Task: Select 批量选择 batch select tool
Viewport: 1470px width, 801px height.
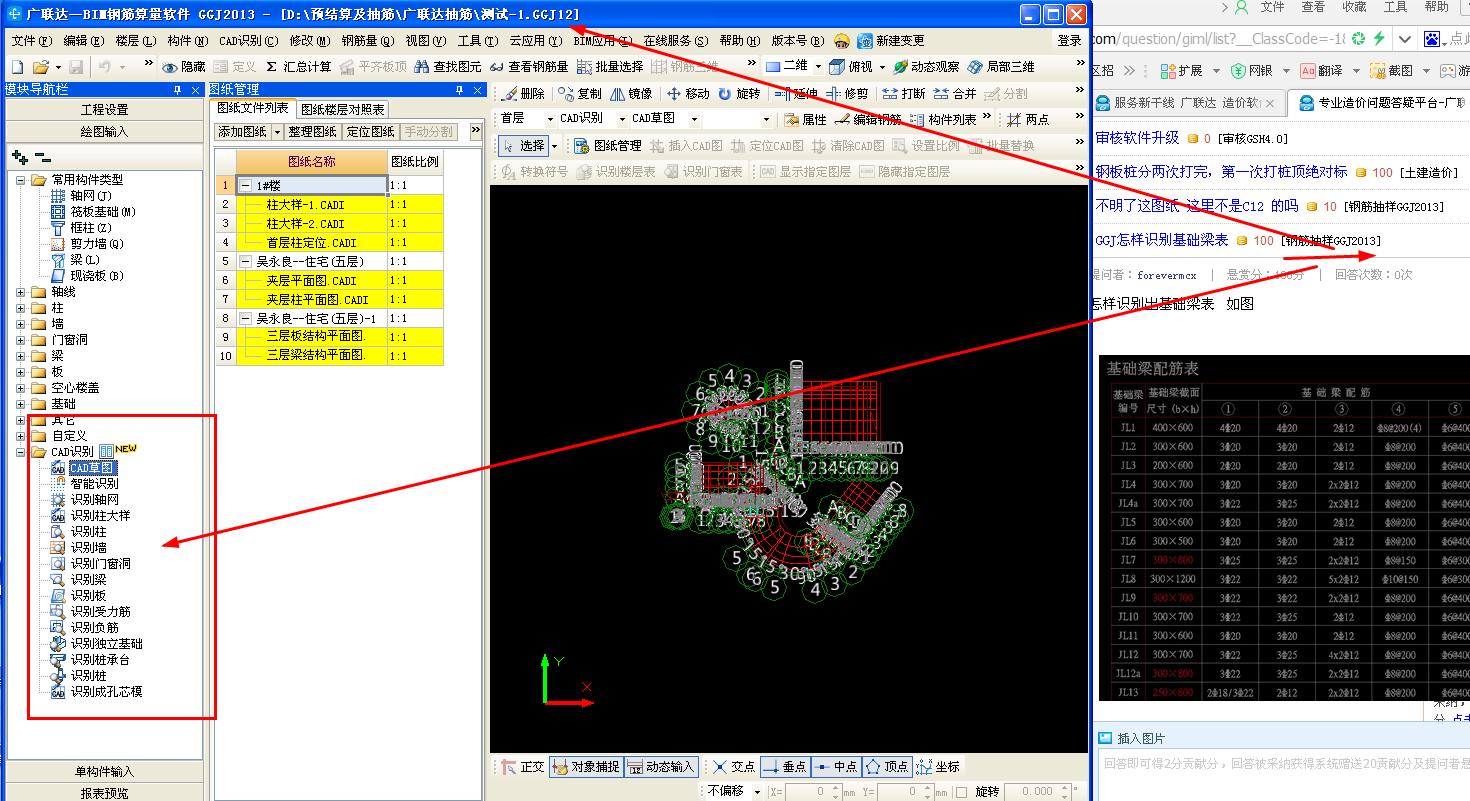Action: 609,67
